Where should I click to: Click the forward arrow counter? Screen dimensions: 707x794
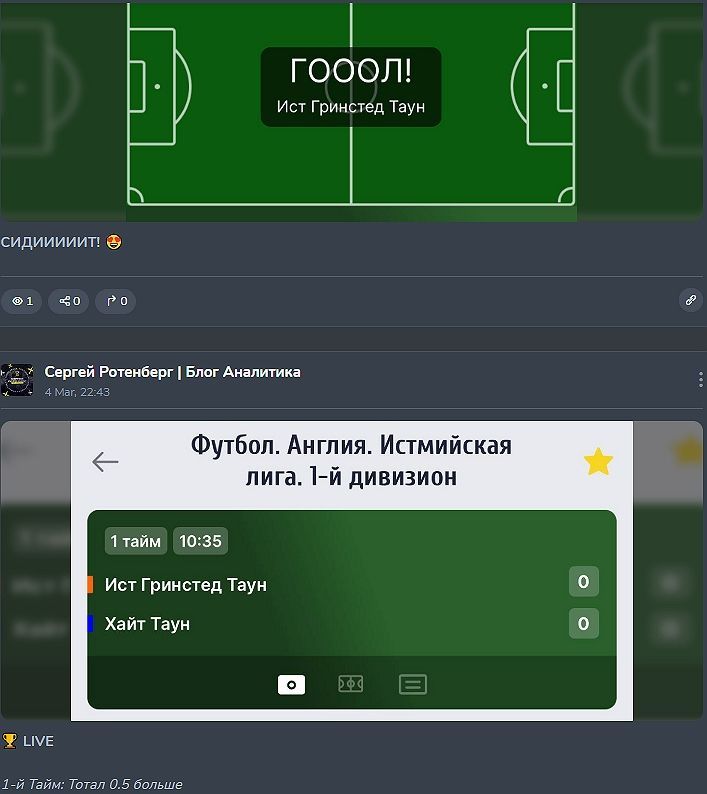[x=115, y=301]
